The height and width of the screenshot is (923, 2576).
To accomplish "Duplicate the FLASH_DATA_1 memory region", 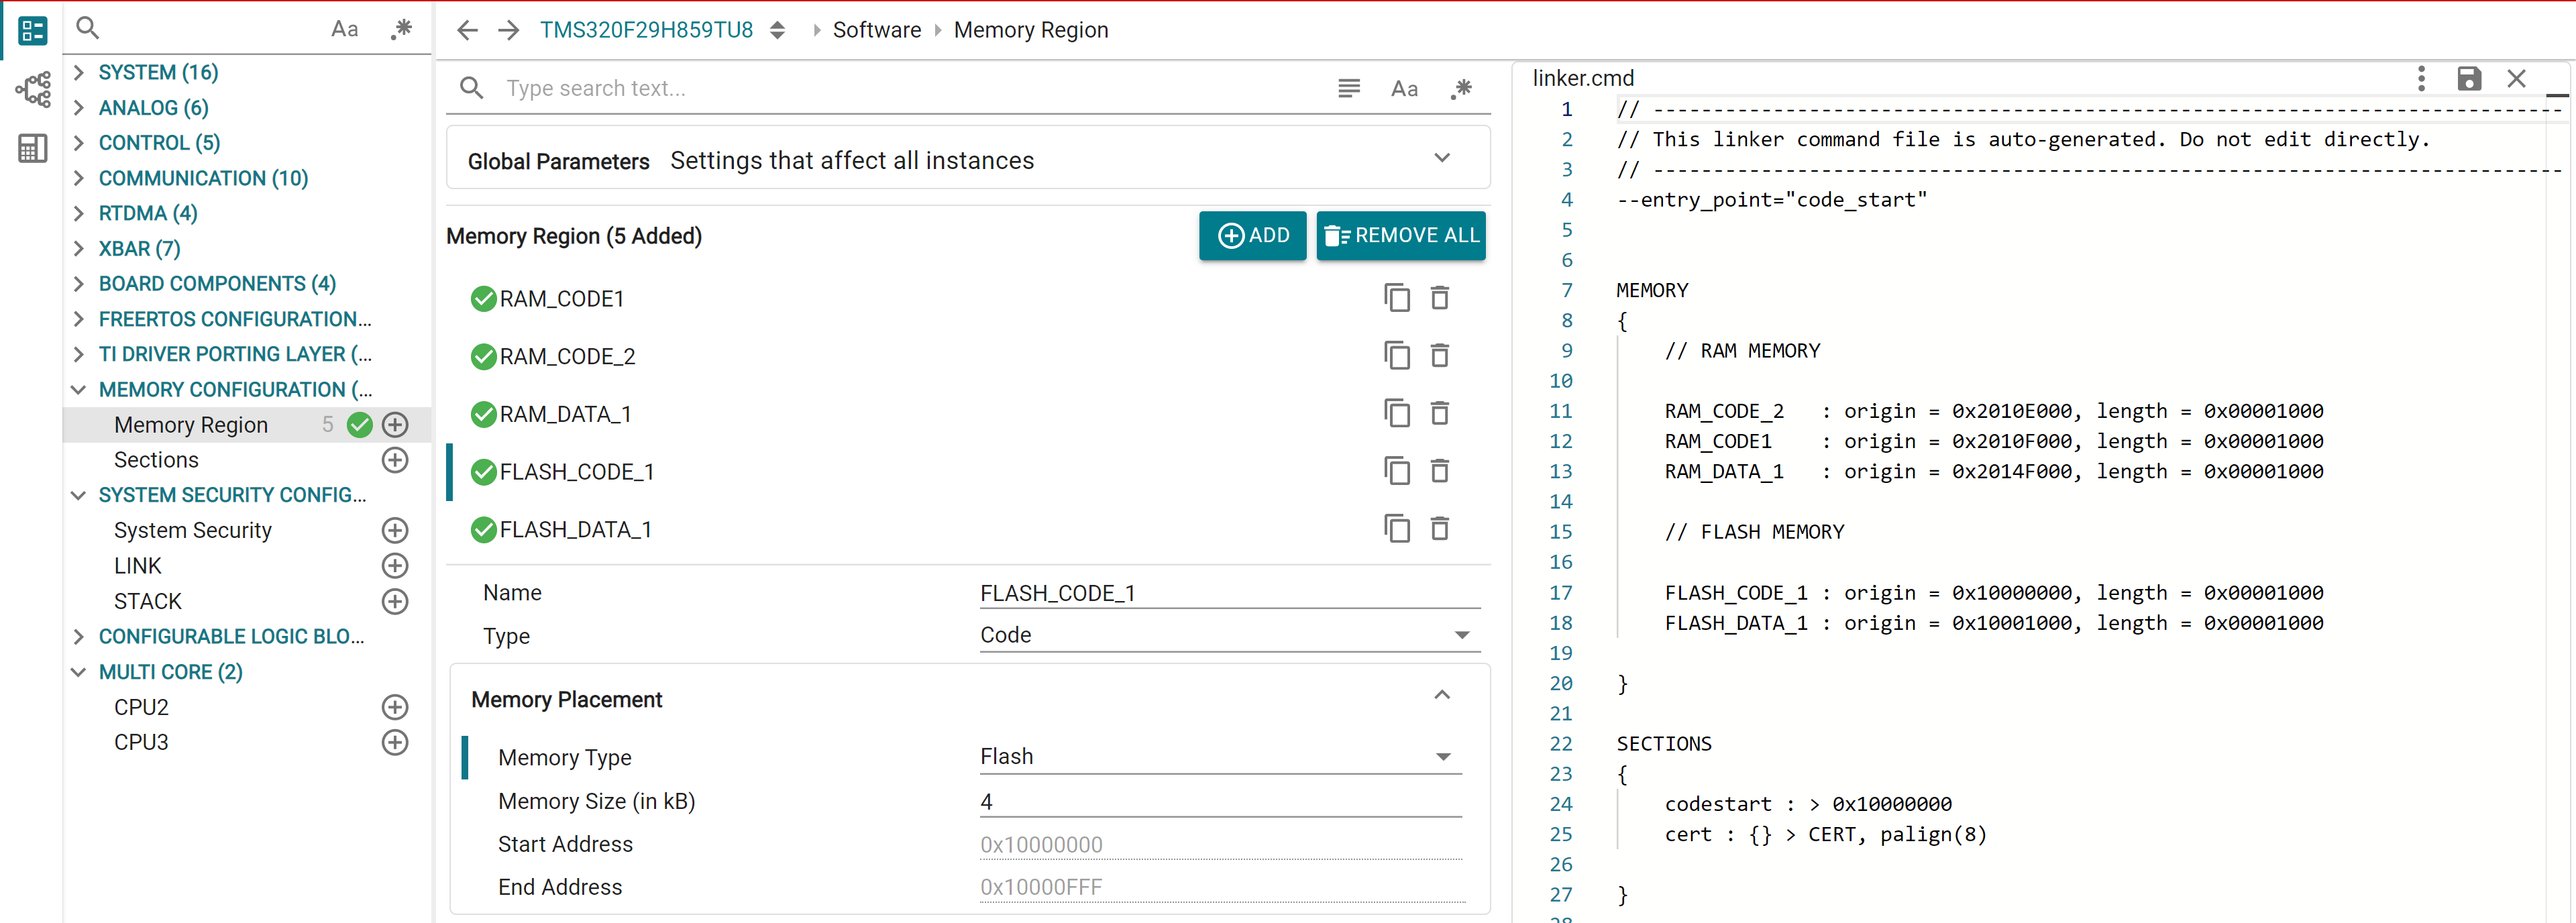I will coord(1396,529).
